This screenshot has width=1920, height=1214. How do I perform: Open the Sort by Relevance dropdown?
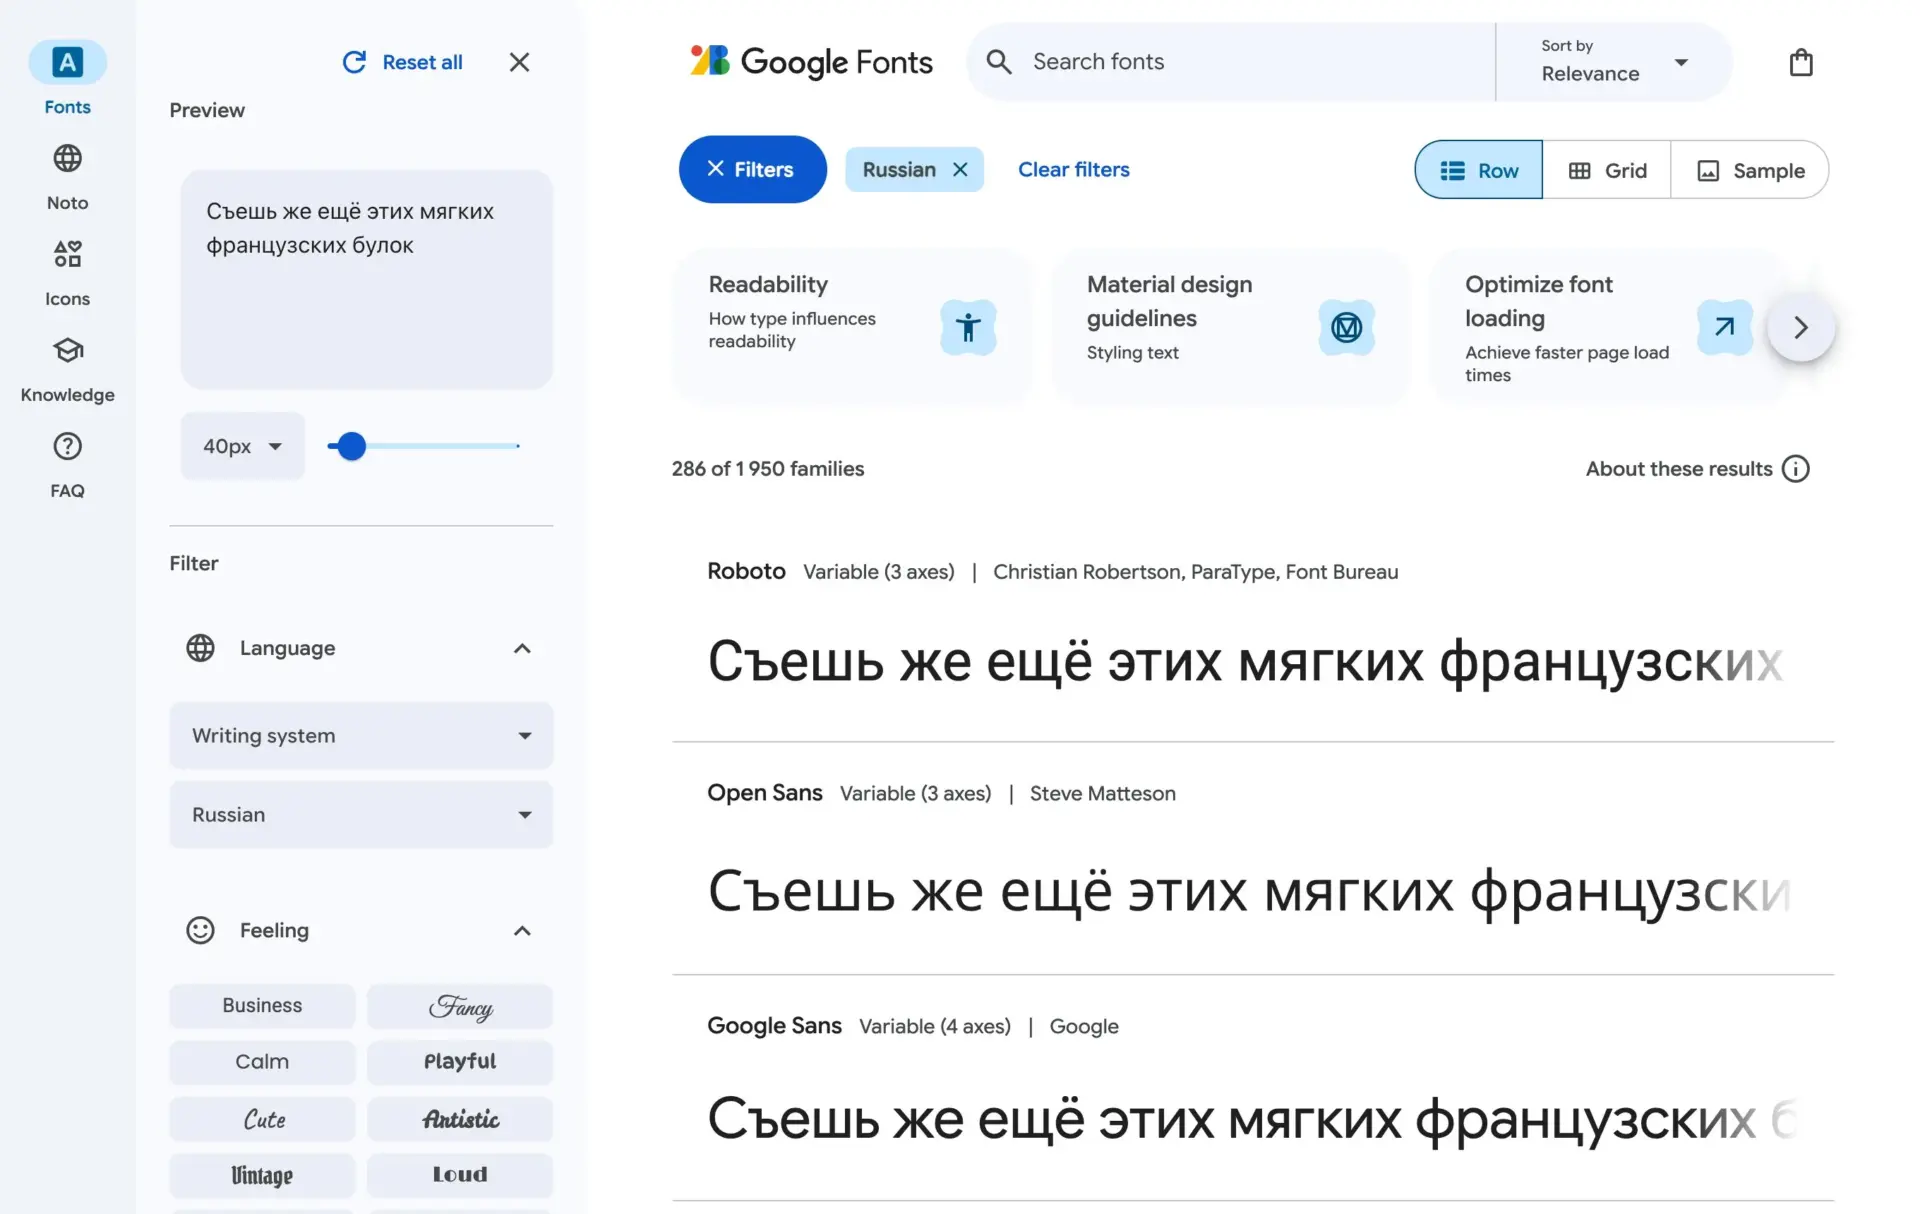pyautogui.click(x=1614, y=62)
